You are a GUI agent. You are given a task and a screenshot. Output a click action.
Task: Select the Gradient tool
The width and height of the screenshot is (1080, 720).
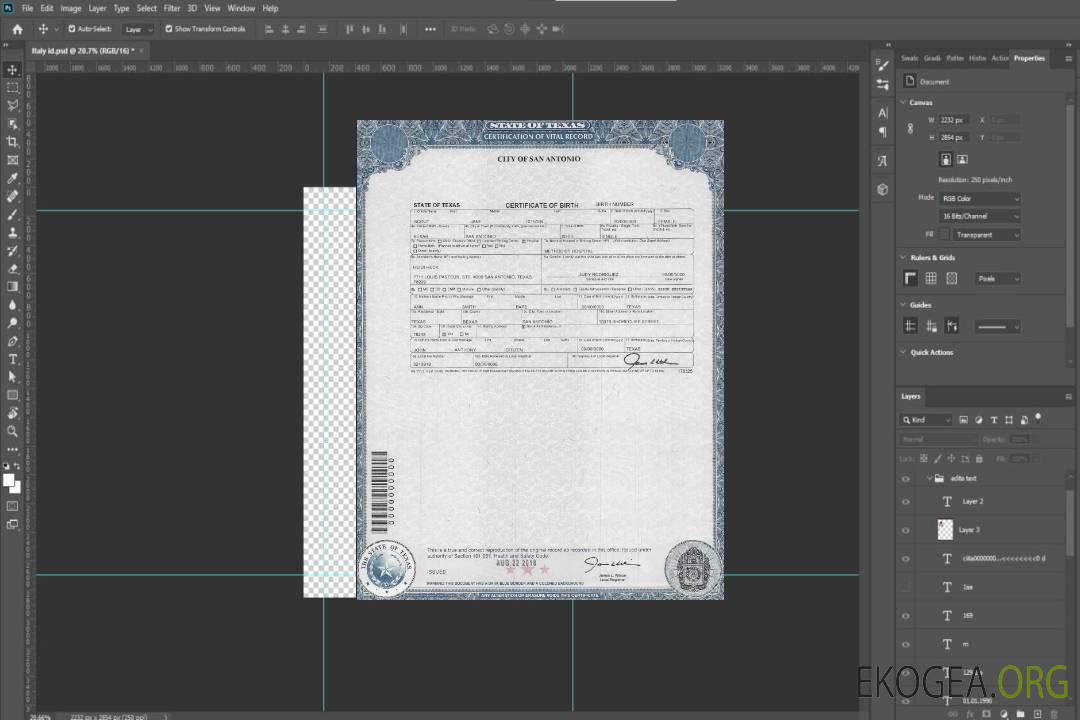[x=12, y=287]
